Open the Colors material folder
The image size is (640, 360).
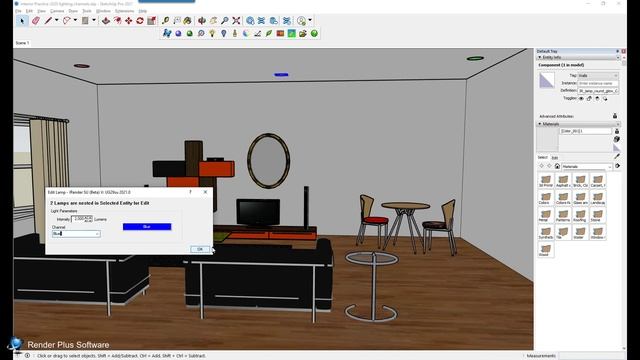546,198
